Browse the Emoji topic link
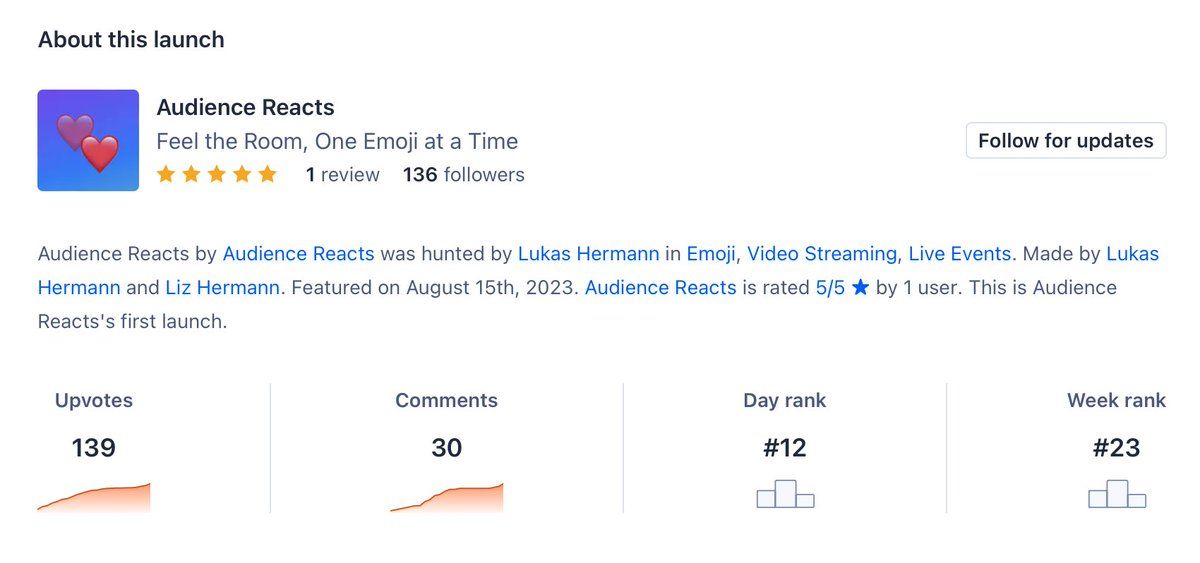This screenshot has width=1200, height=563. pos(710,254)
